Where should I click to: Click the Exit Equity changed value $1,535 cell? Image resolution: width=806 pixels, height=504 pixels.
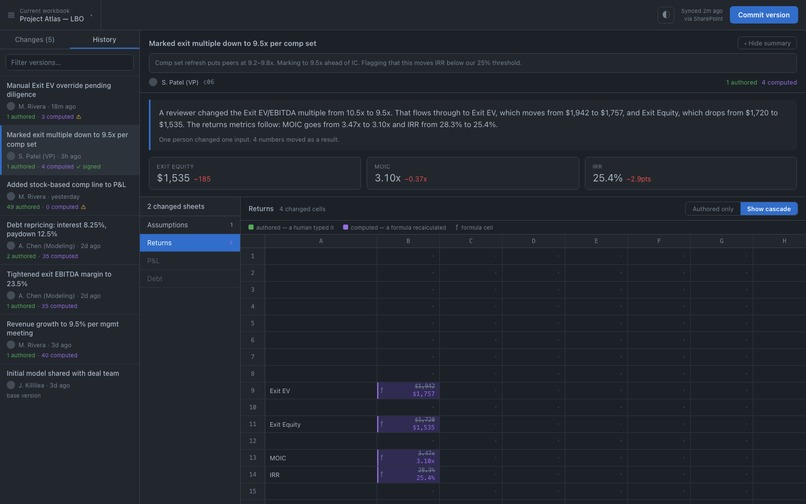tap(408, 424)
